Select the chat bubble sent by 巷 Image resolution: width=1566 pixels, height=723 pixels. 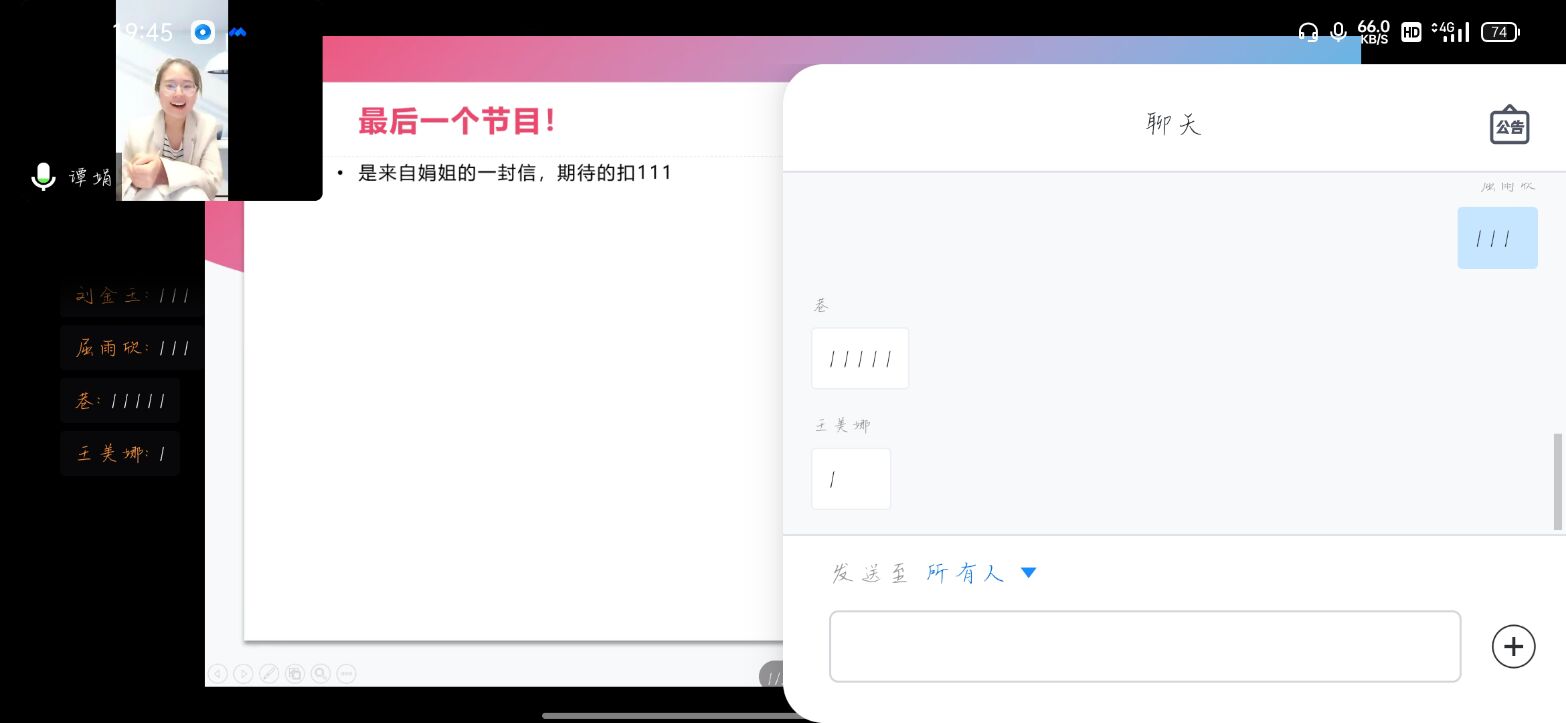860,358
